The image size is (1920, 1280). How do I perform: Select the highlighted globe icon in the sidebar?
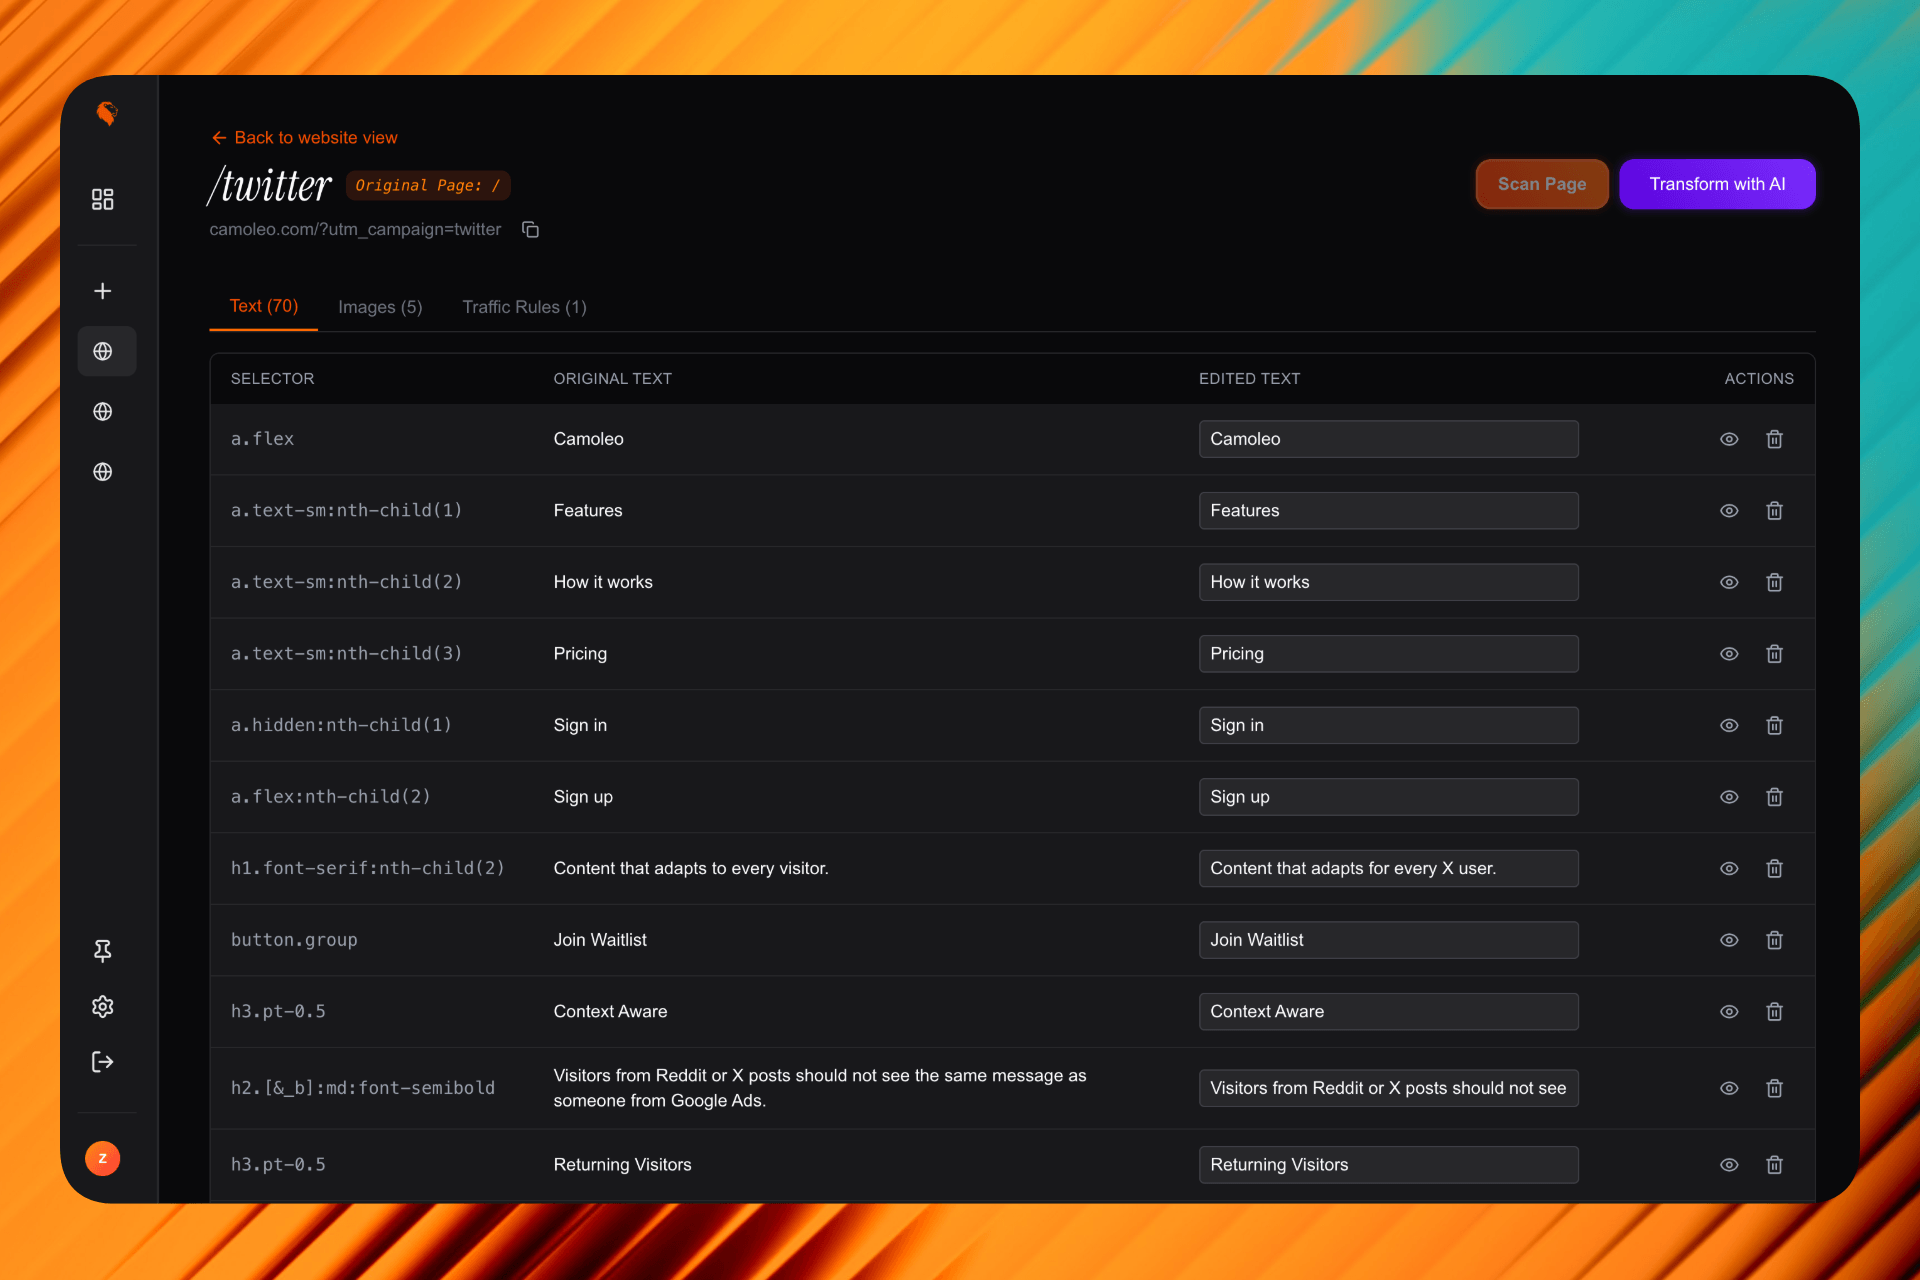106,351
